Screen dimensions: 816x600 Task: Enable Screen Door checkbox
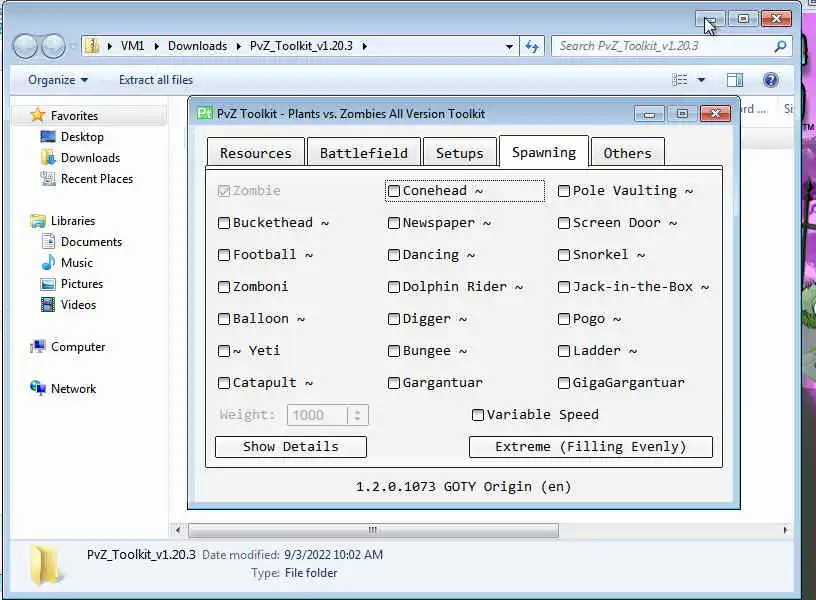pos(564,223)
